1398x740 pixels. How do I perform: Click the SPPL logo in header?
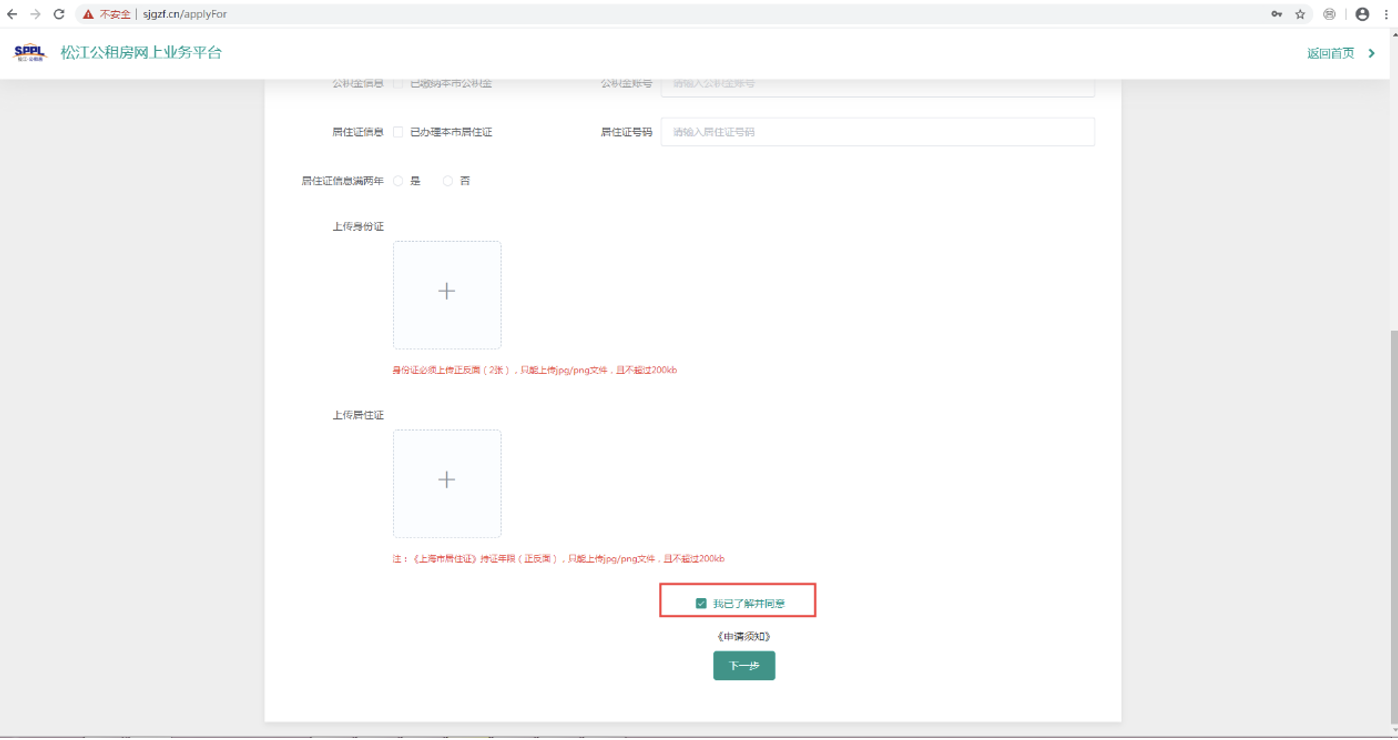pos(30,53)
